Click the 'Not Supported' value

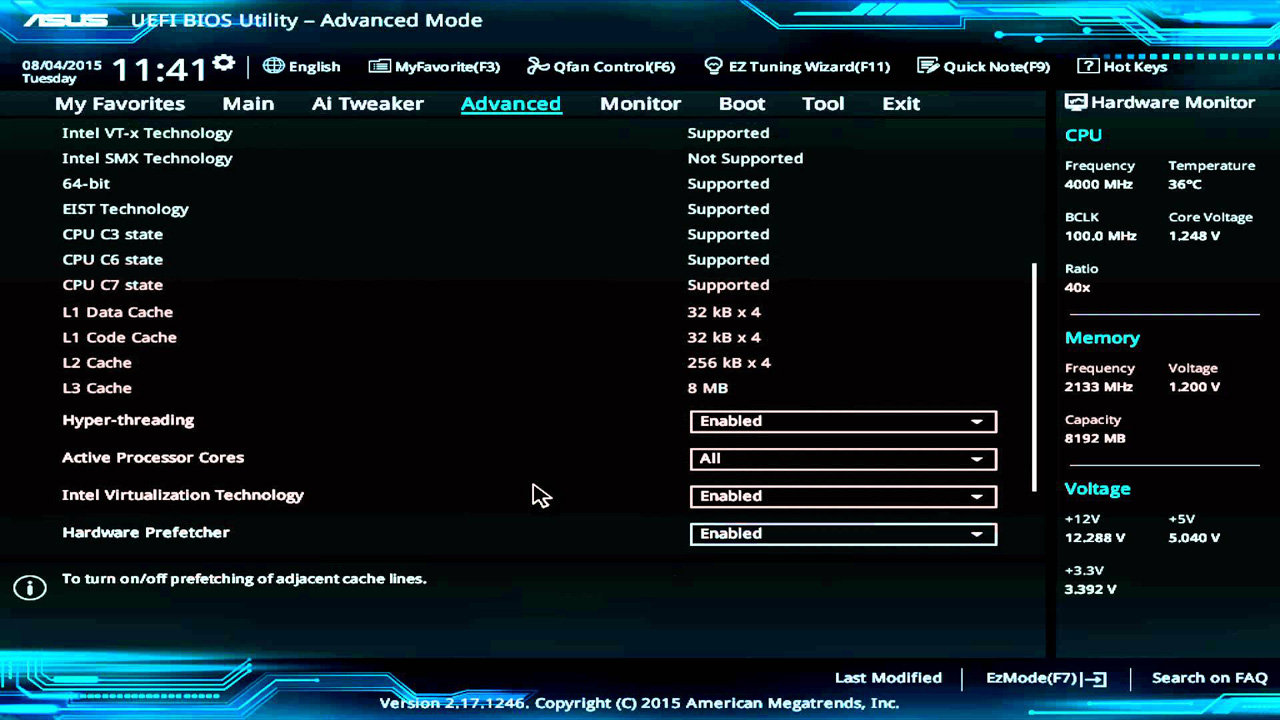tap(745, 158)
